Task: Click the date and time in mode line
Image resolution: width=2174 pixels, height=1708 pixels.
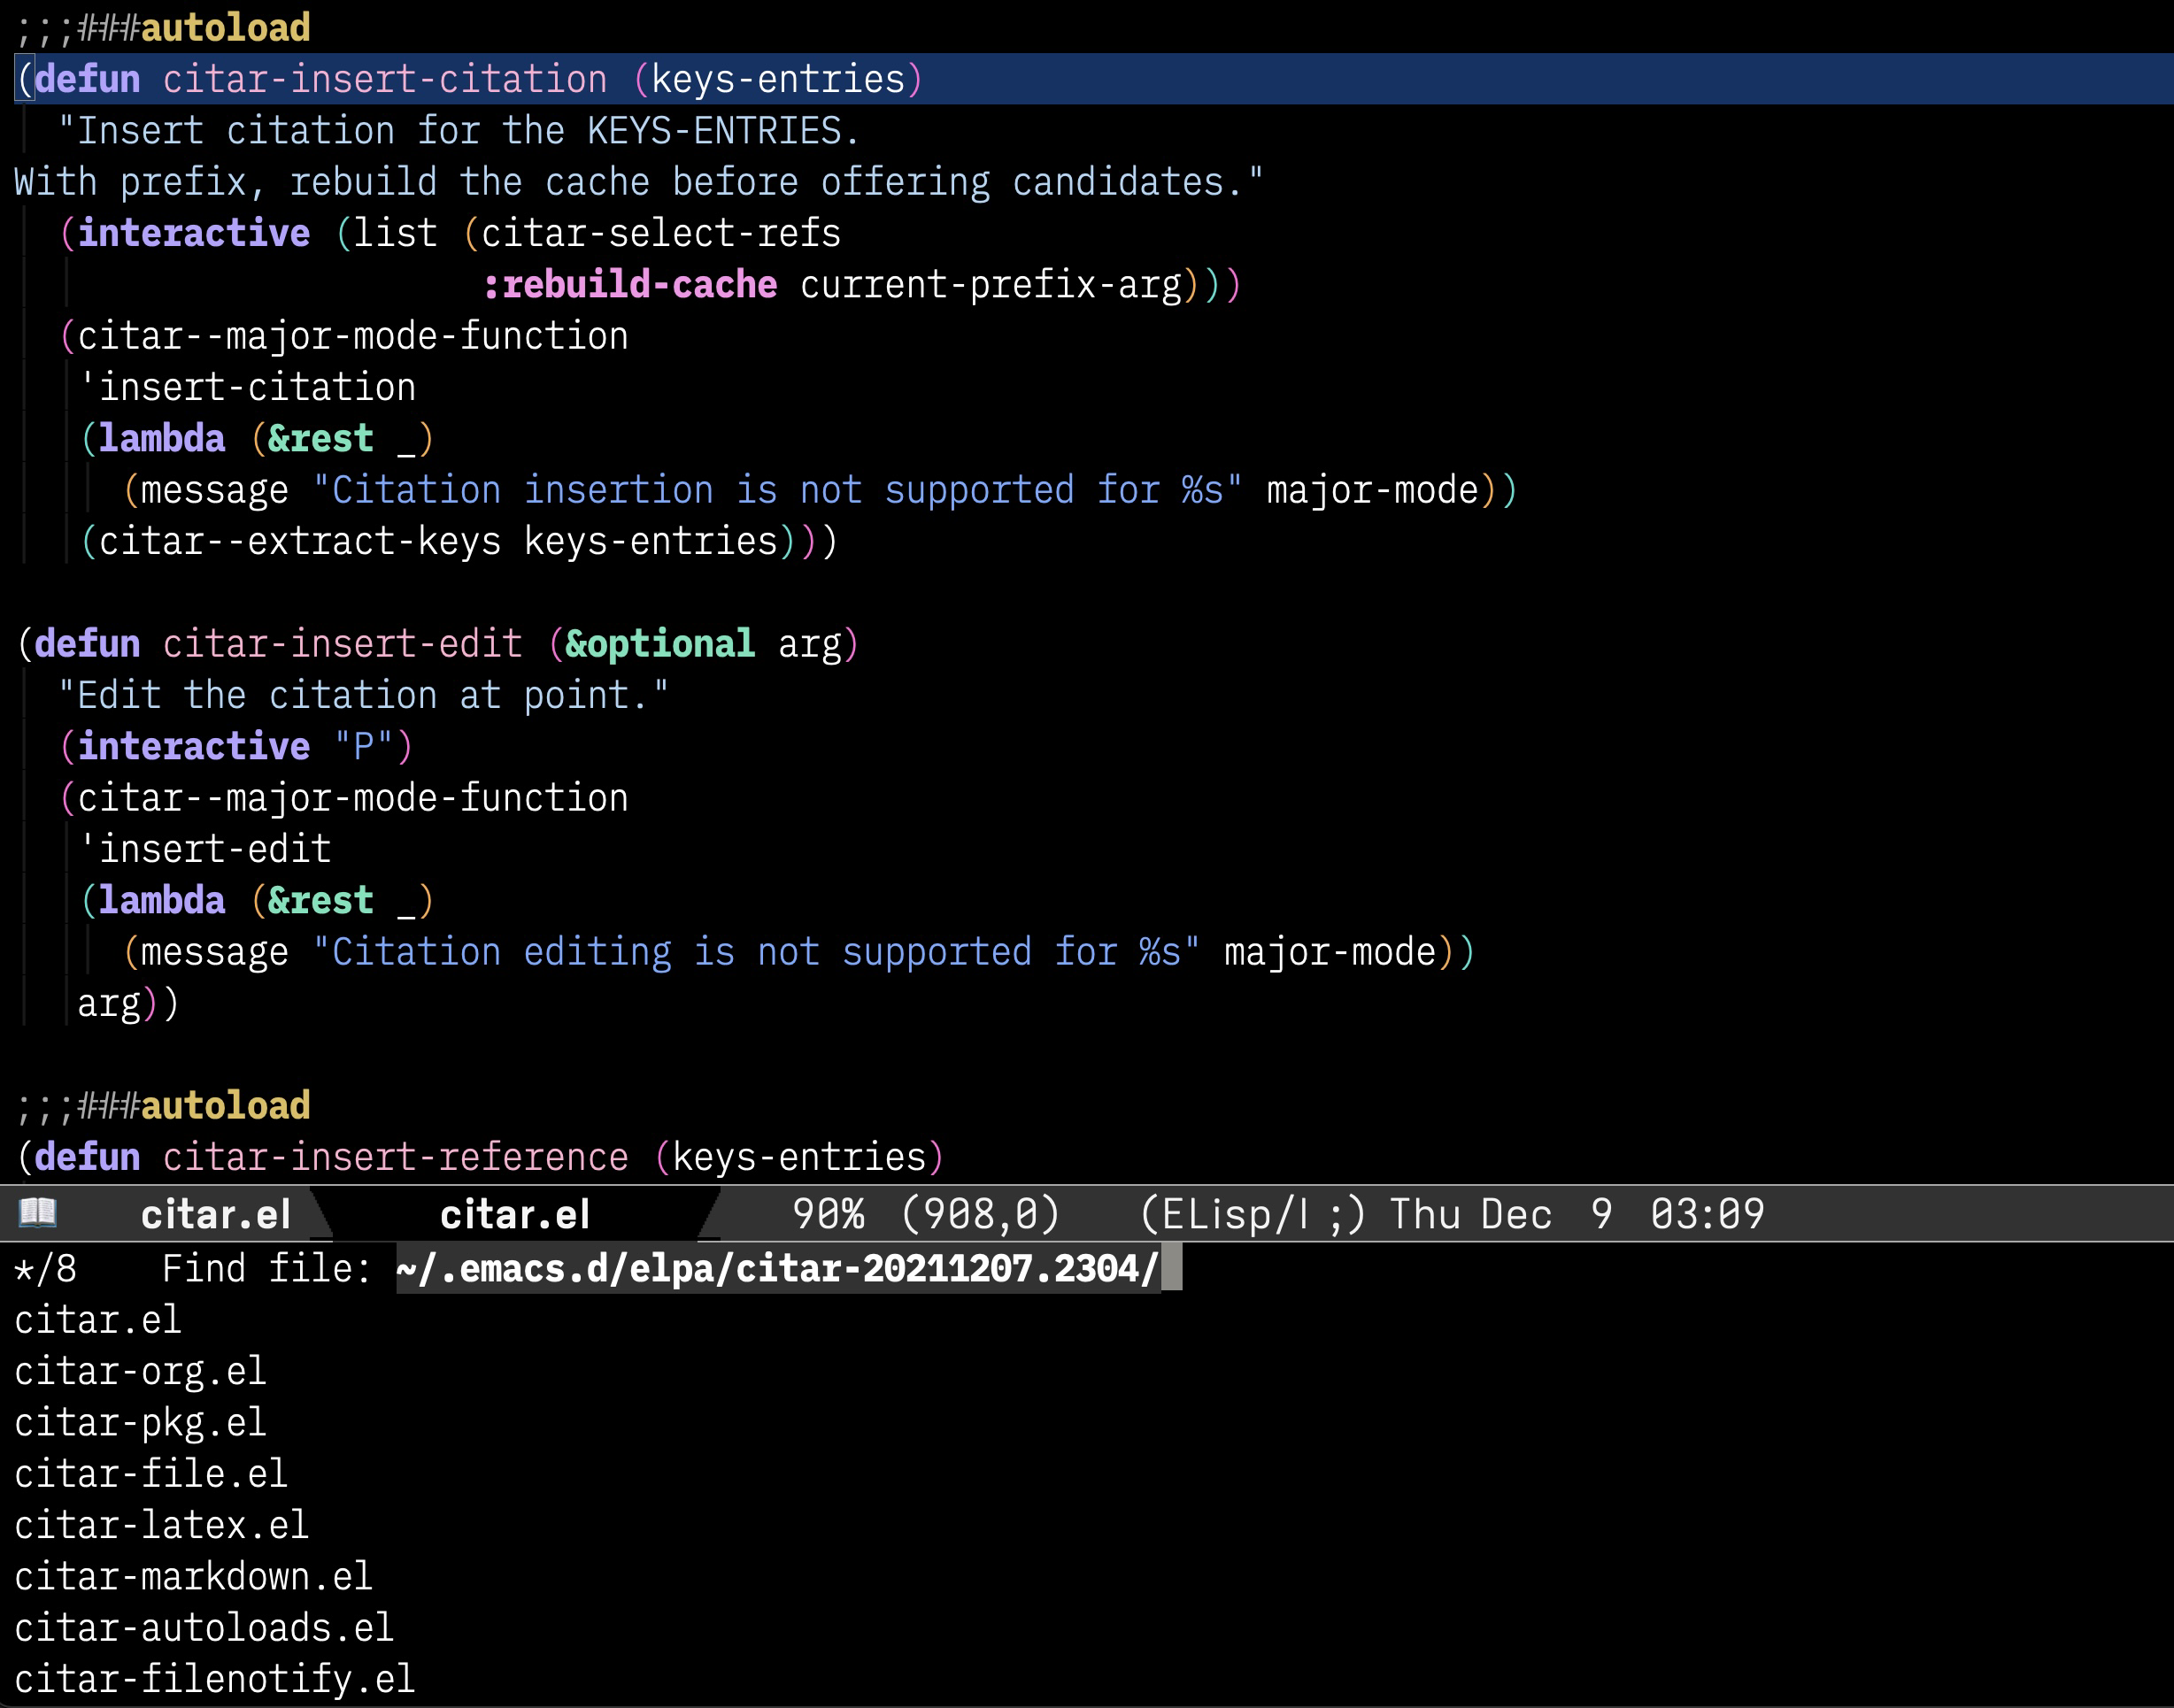Action: click(x=1577, y=1214)
